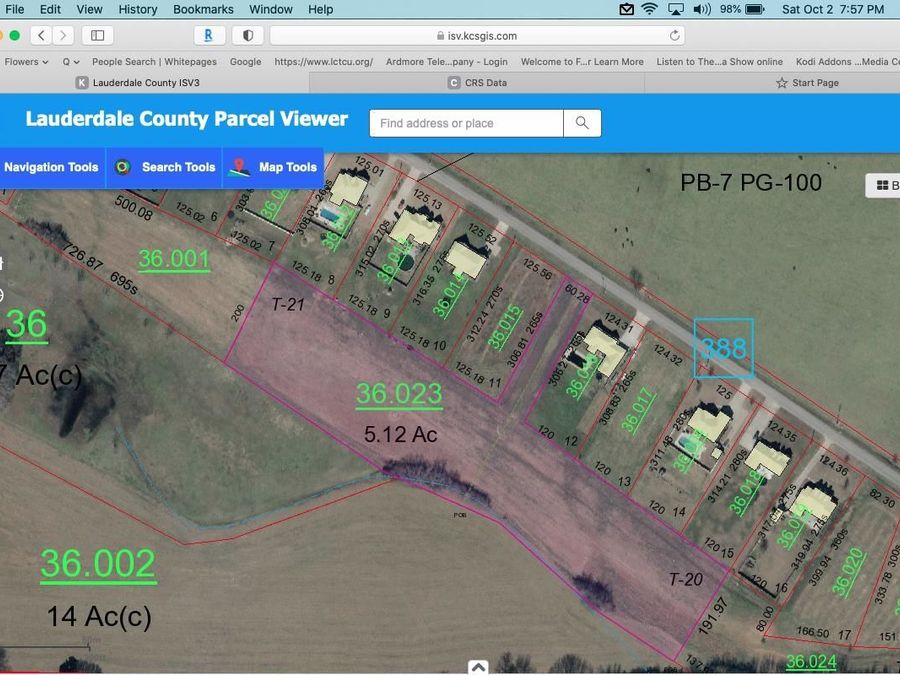Image resolution: width=900 pixels, height=675 pixels.
Task: Click the date and time in menu bar
Action: pyautogui.click(x=833, y=9)
